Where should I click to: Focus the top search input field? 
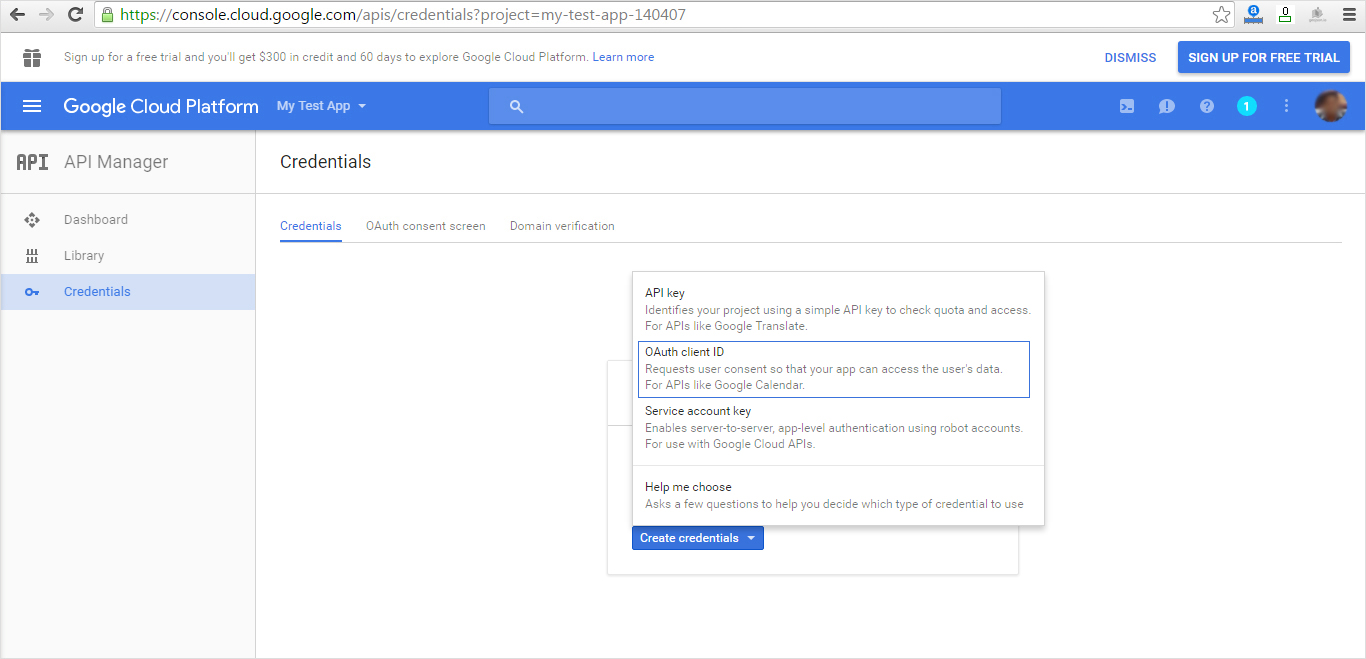745,106
